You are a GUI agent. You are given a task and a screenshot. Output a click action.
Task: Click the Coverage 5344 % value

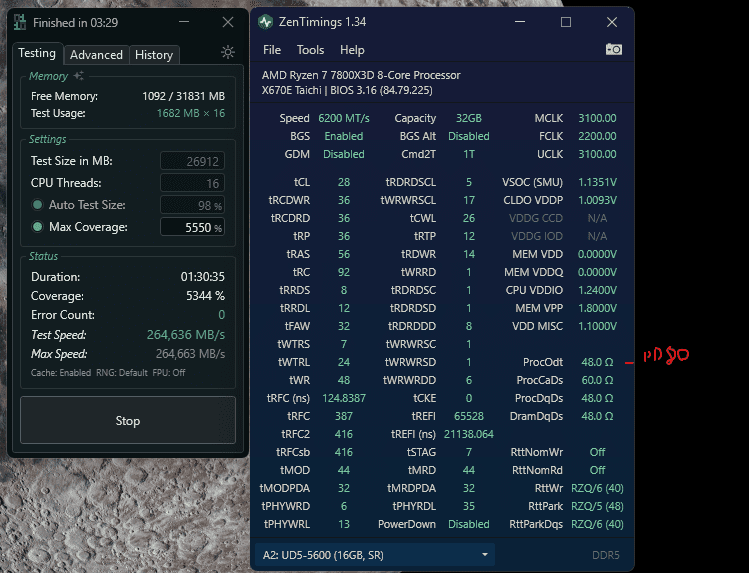point(205,296)
